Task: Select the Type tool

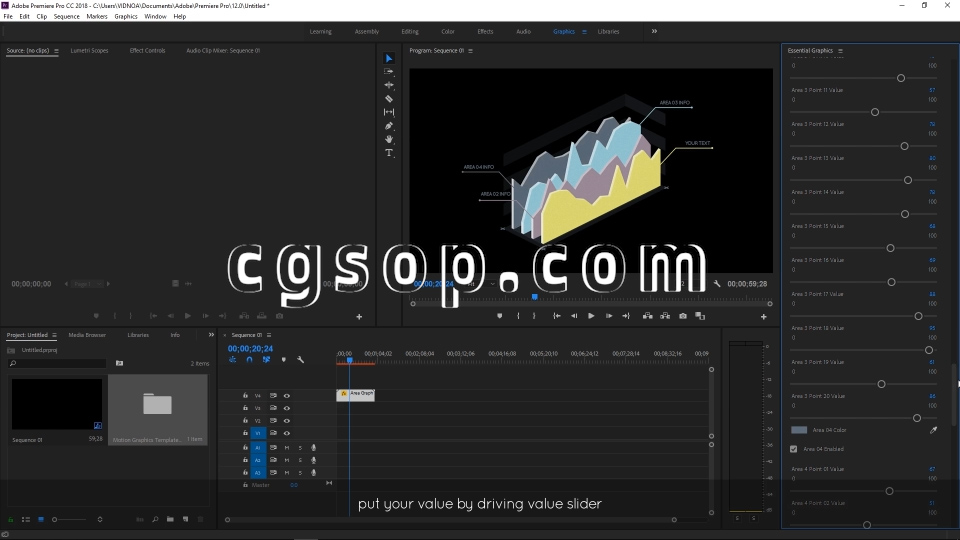Action: [x=389, y=152]
